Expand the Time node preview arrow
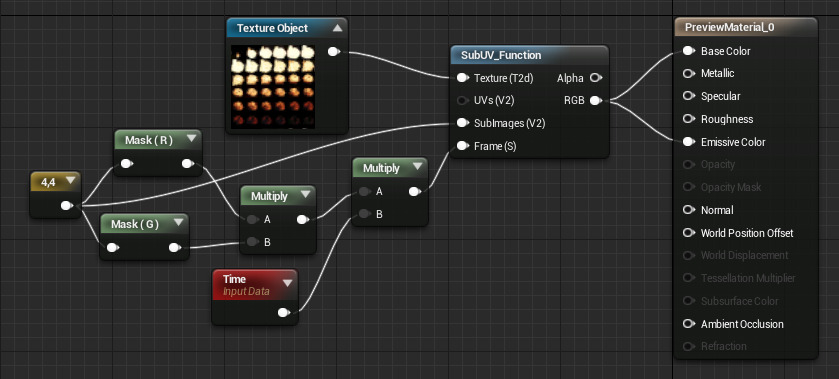The width and height of the screenshot is (839, 379). 287,283
